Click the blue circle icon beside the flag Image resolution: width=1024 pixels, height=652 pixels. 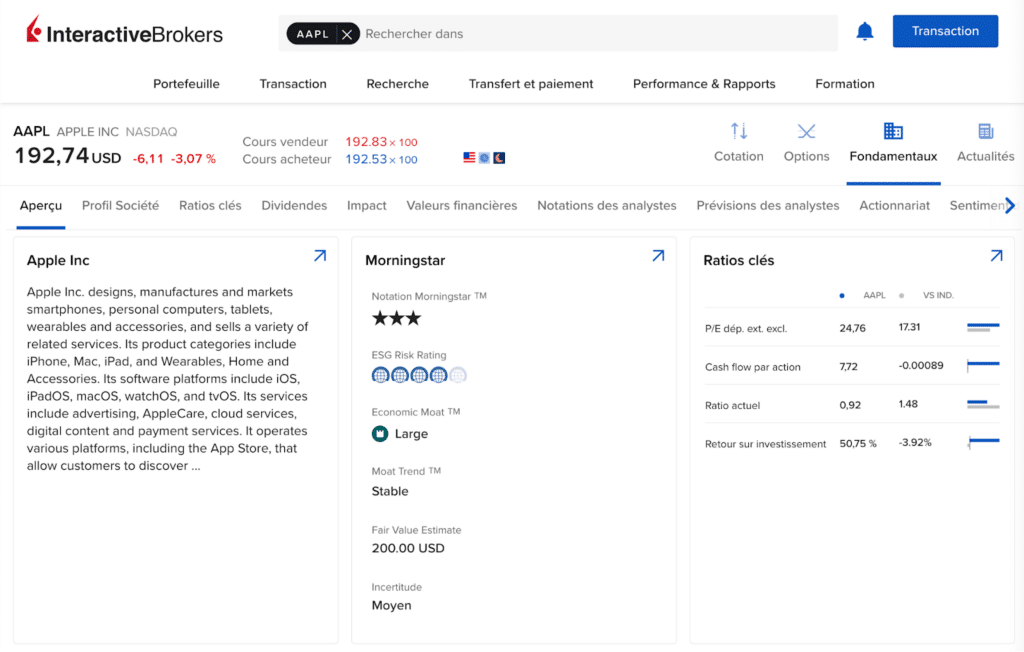tap(484, 157)
